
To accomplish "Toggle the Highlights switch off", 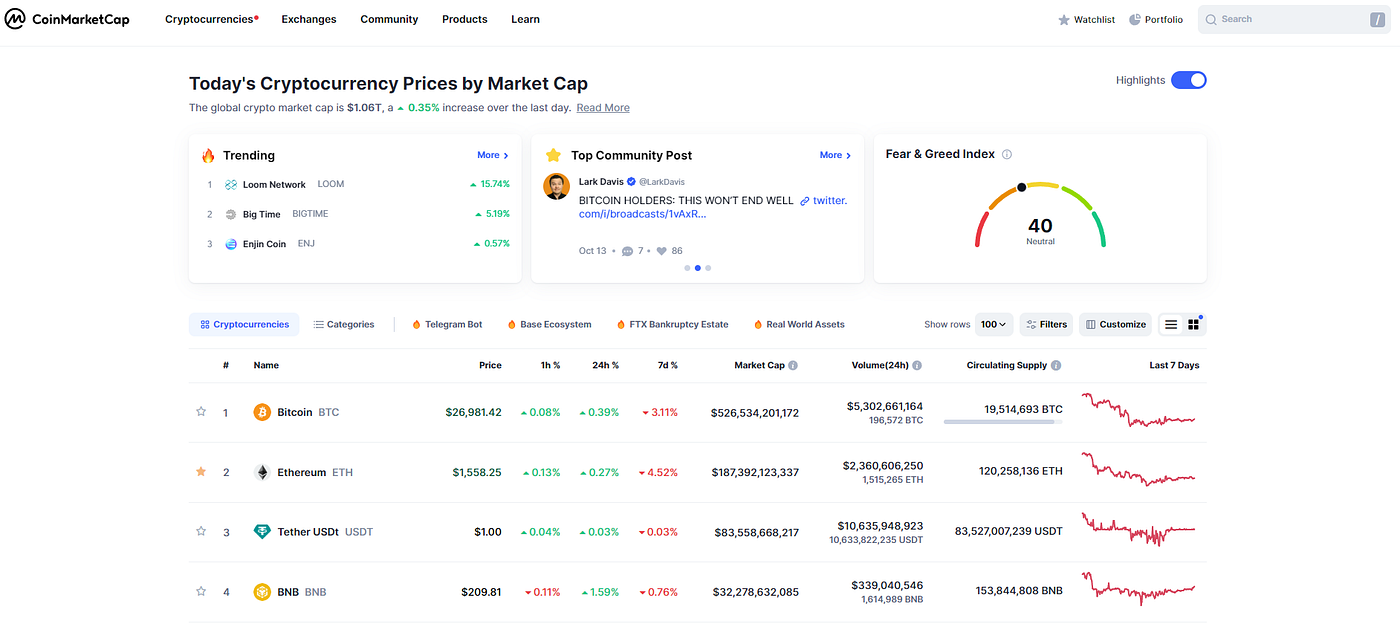I will (1189, 80).
